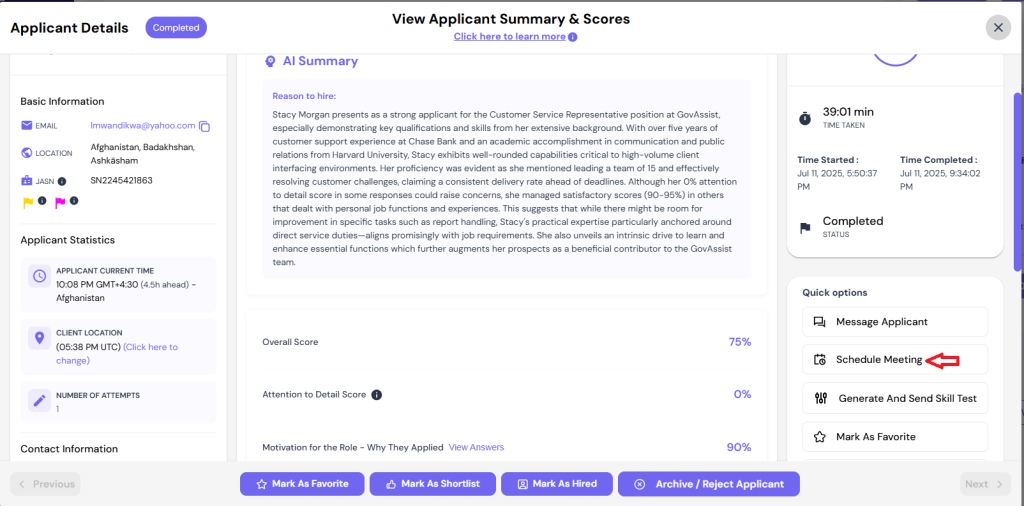
Task: Click Mark As Favorite in Quick options
Action: [895, 437]
